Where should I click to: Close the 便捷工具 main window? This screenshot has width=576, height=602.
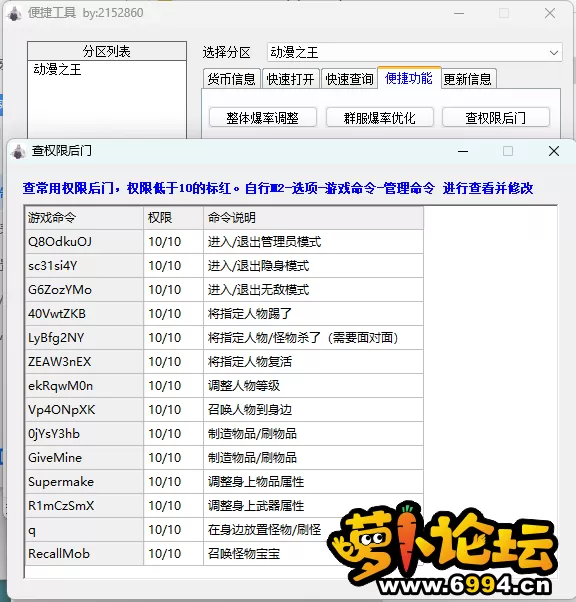550,13
